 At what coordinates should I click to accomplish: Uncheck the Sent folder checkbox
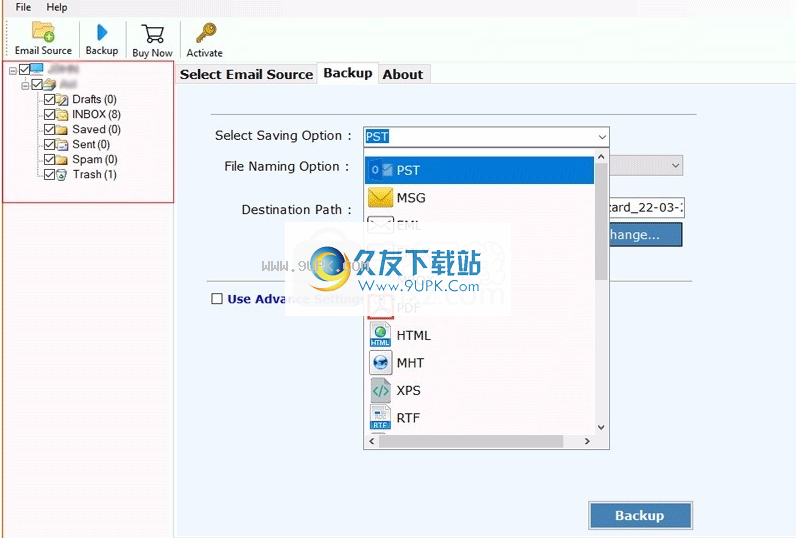[49, 145]
